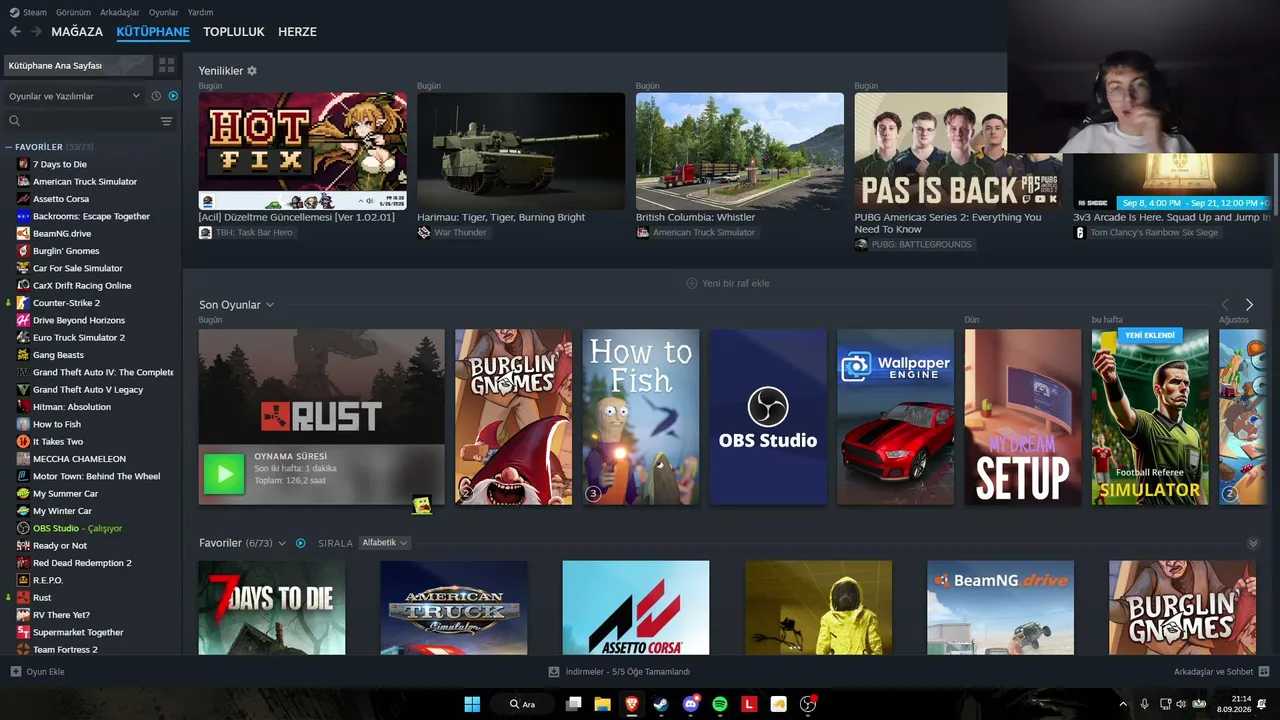Click the Team Fortress 2 sidebar icon
The height and width of the screenshot is (720, 1280).
pyautogui.click(x=23, y=650)
